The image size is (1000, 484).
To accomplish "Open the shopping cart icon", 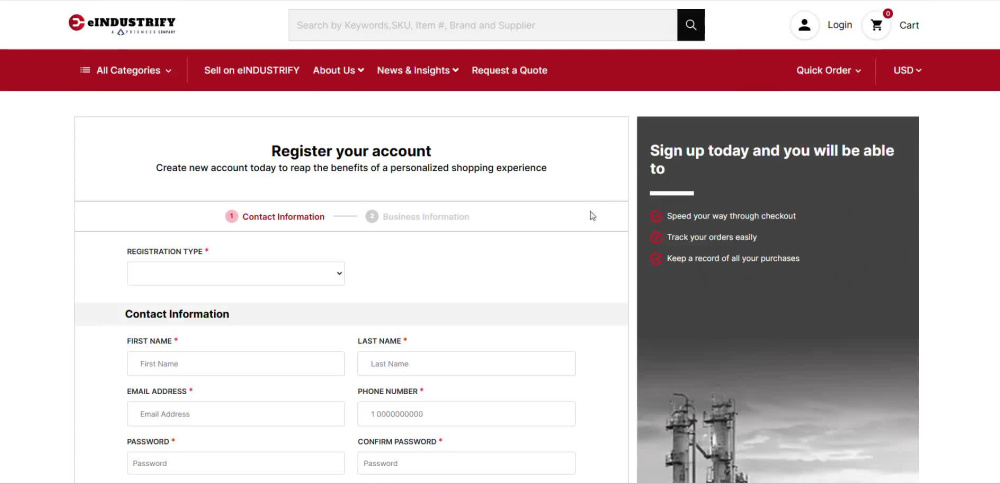I will click(876, 26).
